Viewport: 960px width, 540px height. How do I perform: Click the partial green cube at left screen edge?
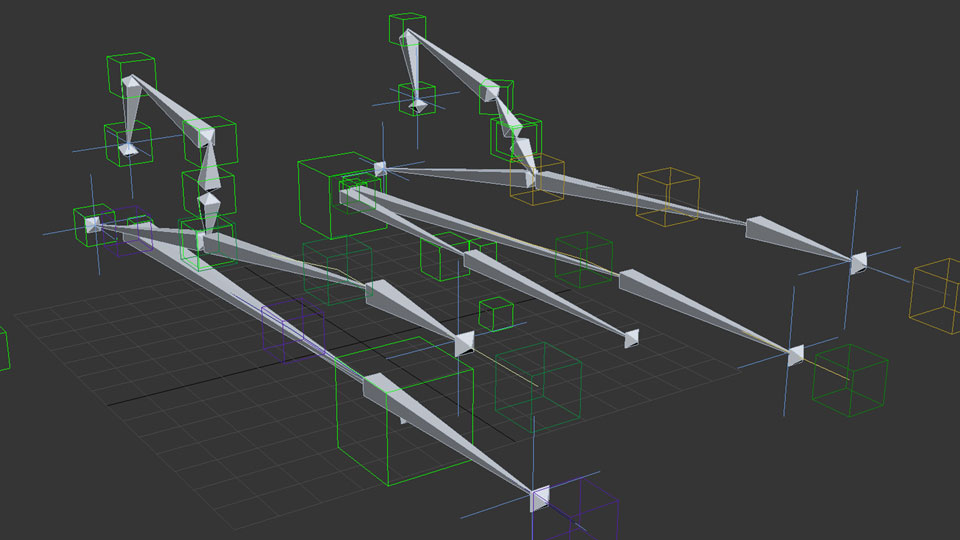tap(3, 350)
